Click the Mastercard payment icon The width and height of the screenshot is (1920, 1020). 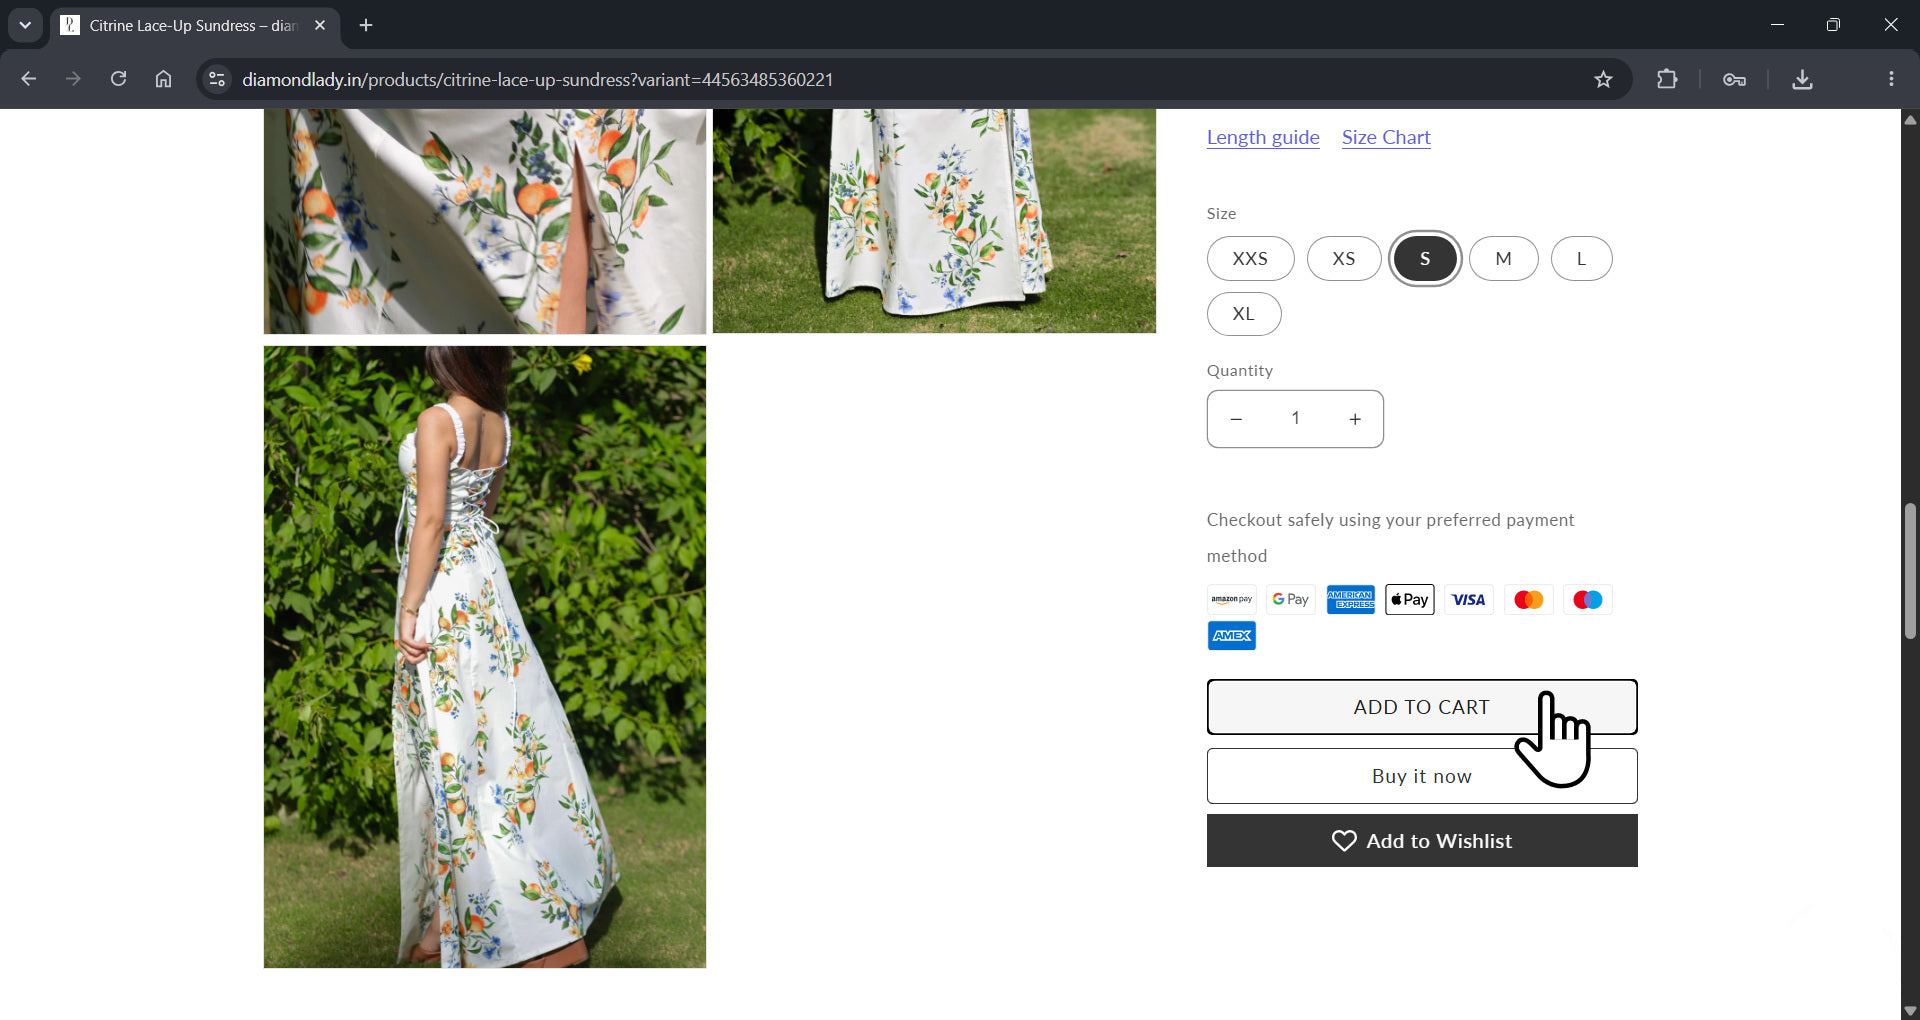point(1528,599)
